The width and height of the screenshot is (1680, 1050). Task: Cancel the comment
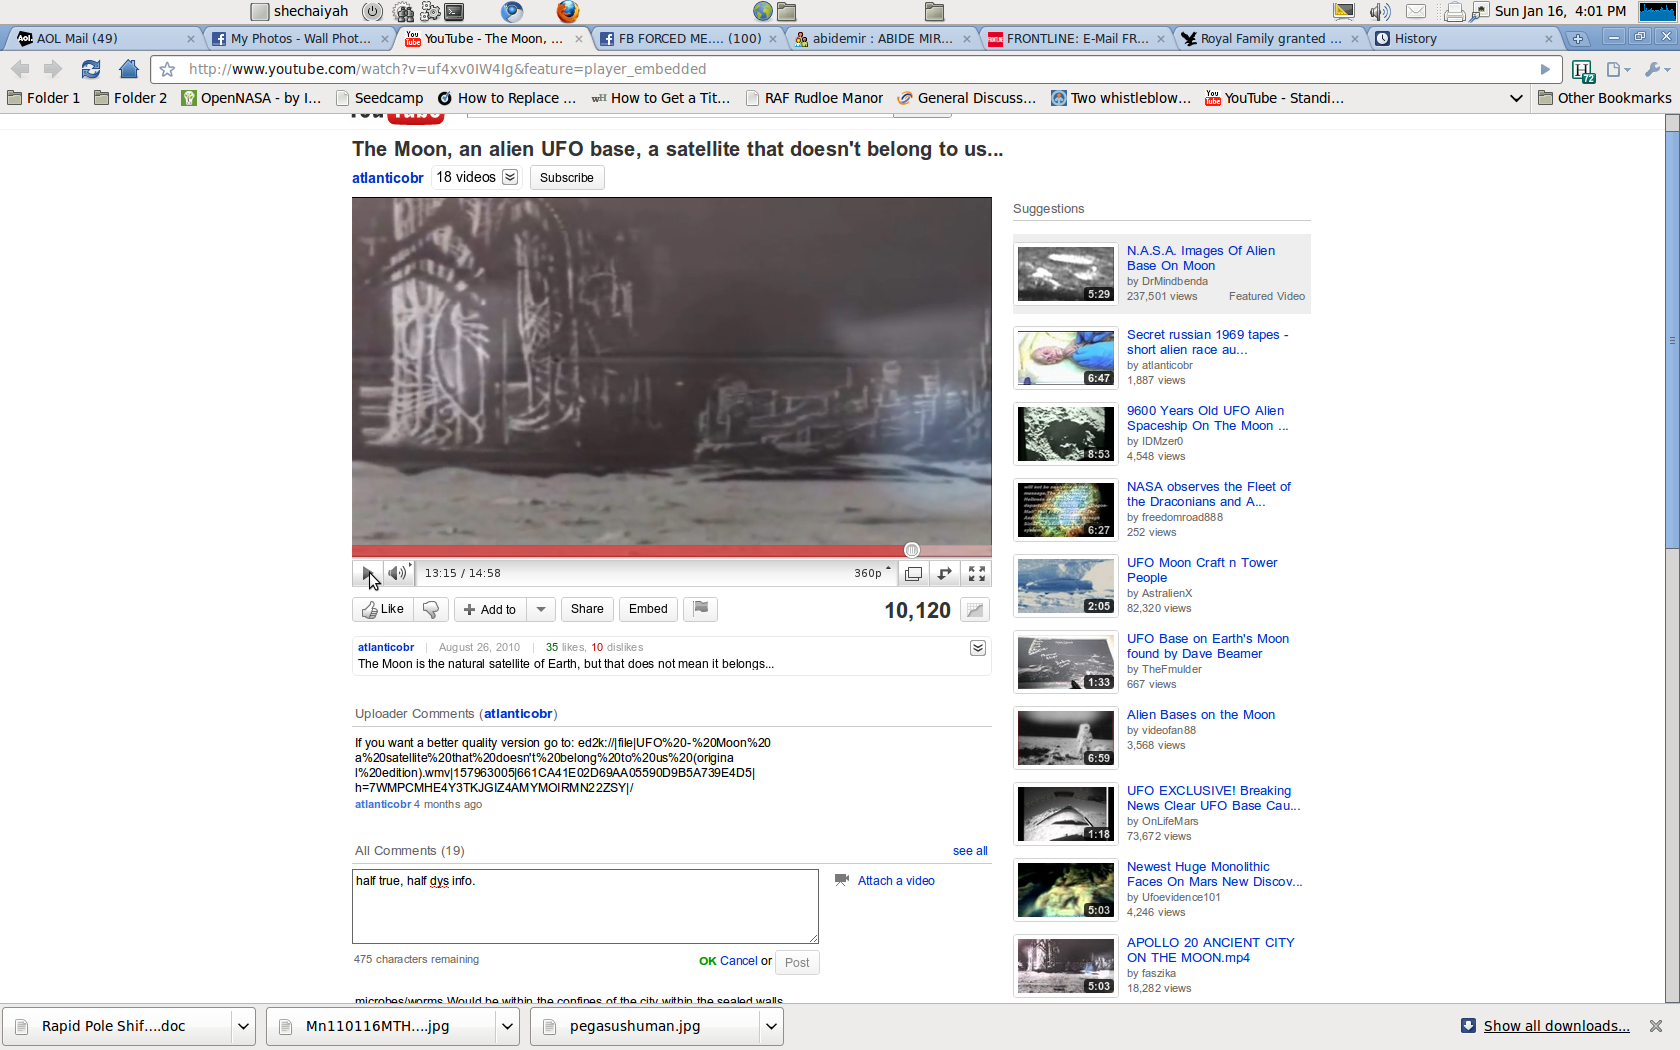click(x=739, y=961)
